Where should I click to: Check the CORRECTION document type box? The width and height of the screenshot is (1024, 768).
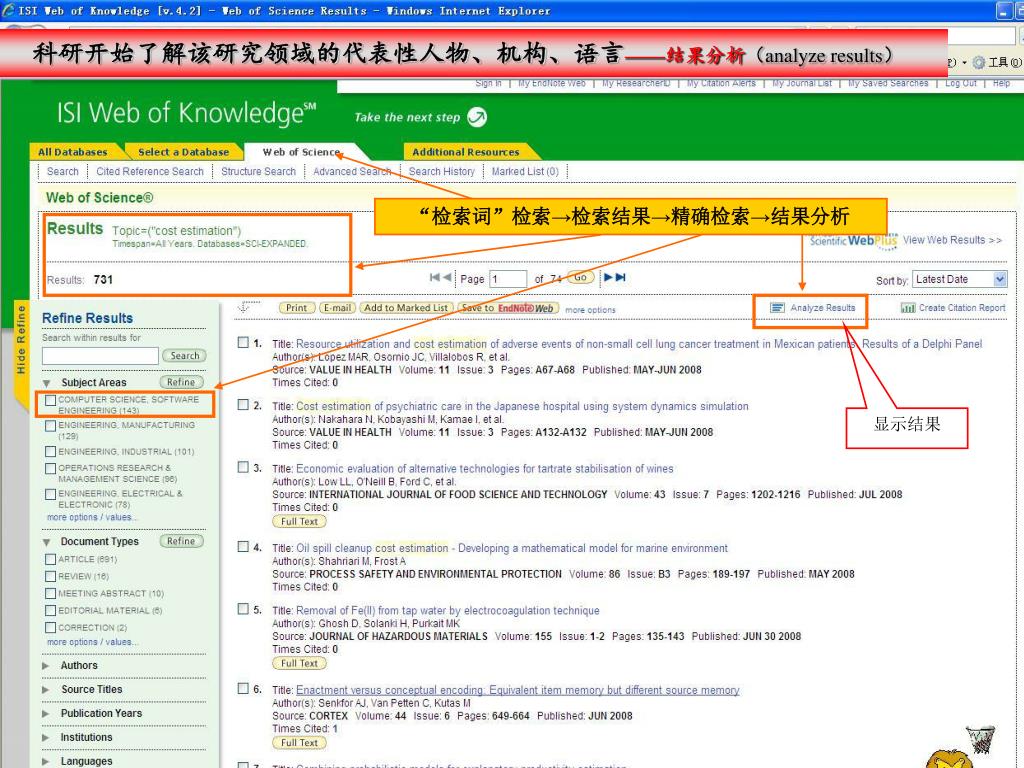(50, 627)
